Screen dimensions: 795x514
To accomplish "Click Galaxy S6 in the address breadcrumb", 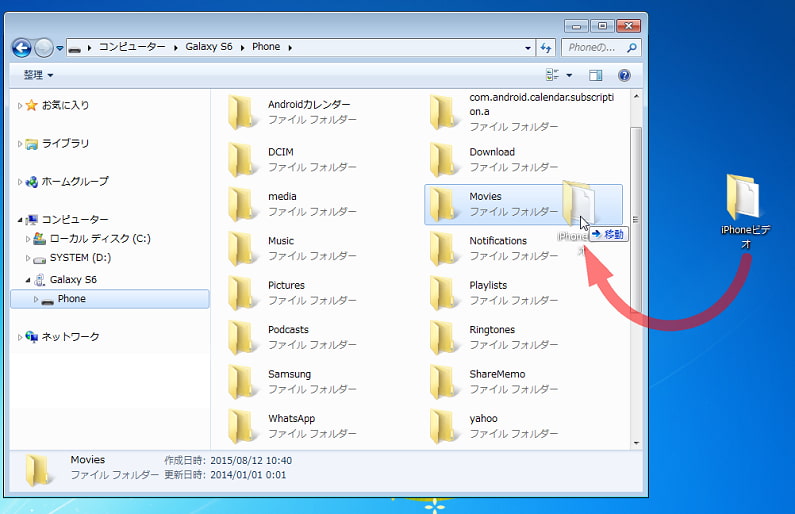I will pyautogui.click(x=208, y=47).
